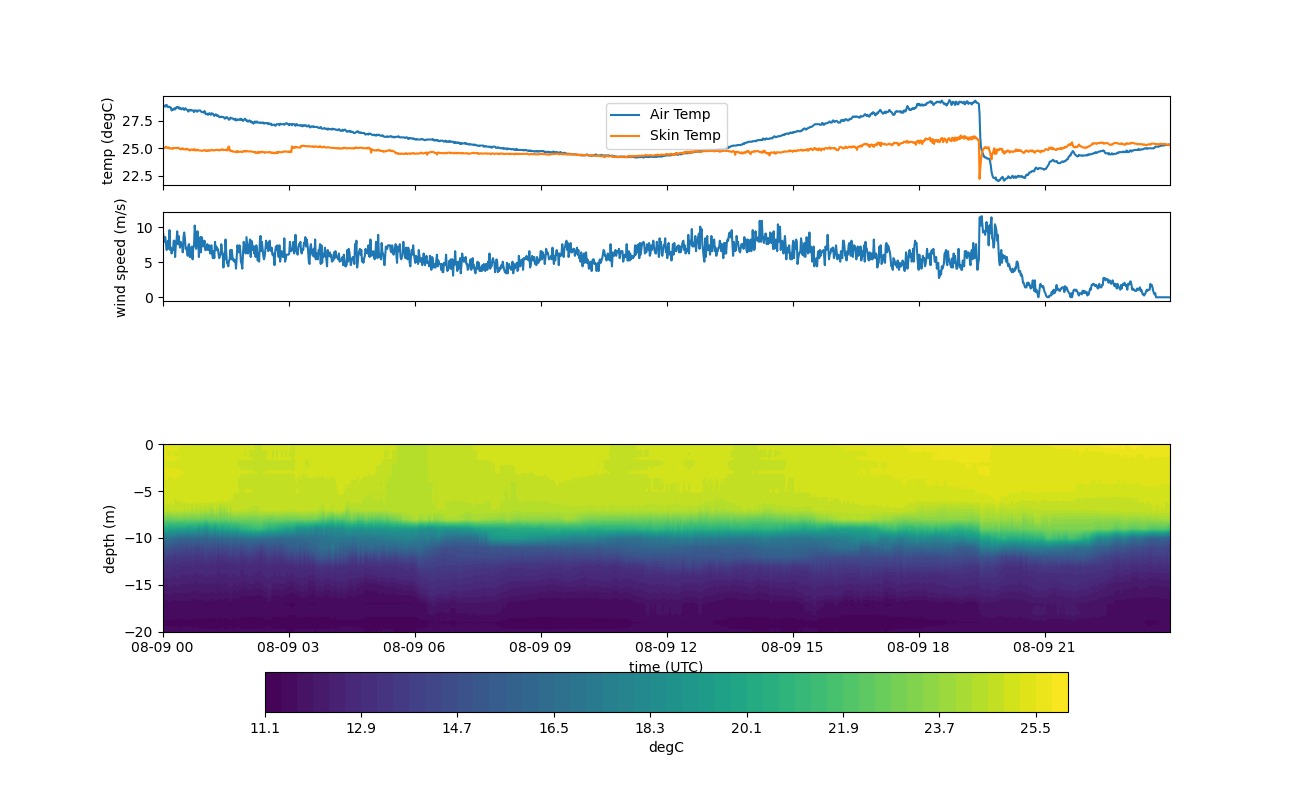
Task: Click the 25.5 colorbar tick label
Action: [x=1035, y=729]
